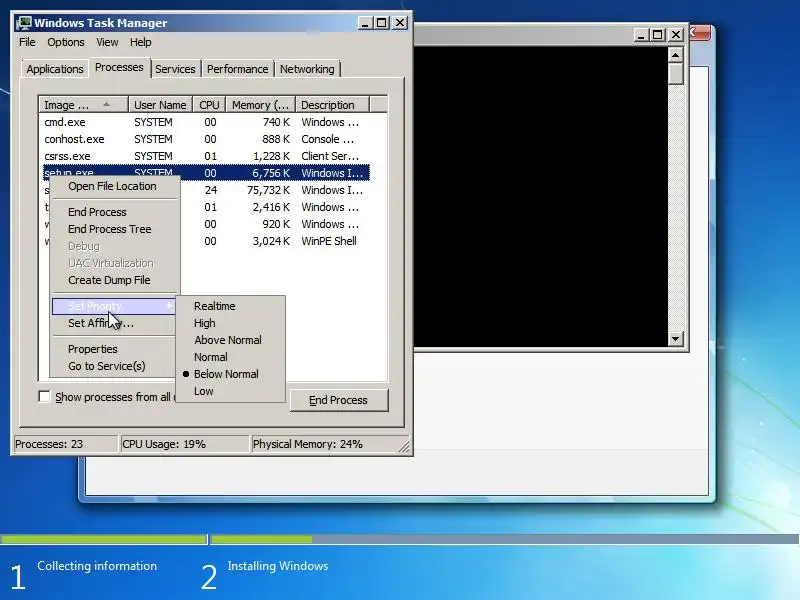Sort by Description column header
Viewport: 800px width, 600px height.
[332, 105]
